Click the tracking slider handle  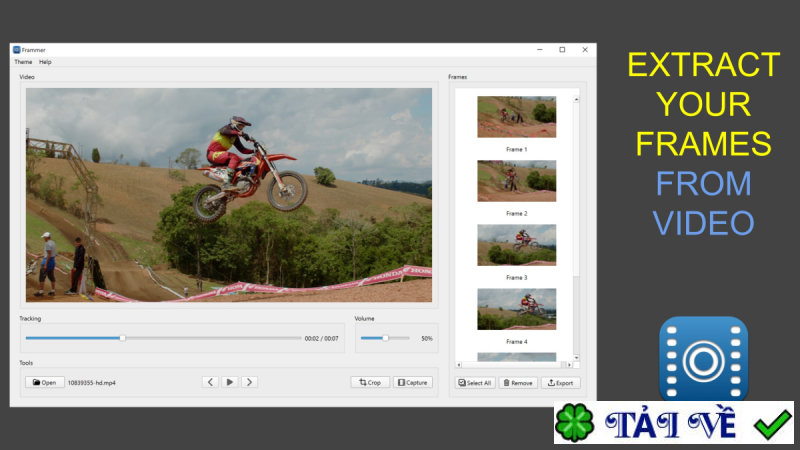pos(122,338)
